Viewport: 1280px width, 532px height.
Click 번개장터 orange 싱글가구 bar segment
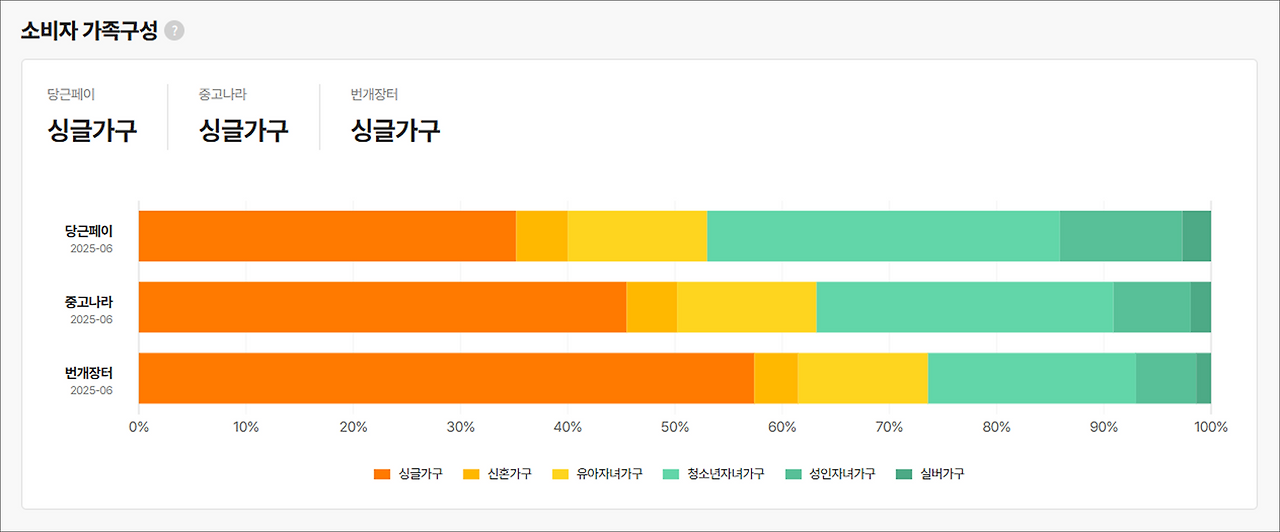(446, 378)
